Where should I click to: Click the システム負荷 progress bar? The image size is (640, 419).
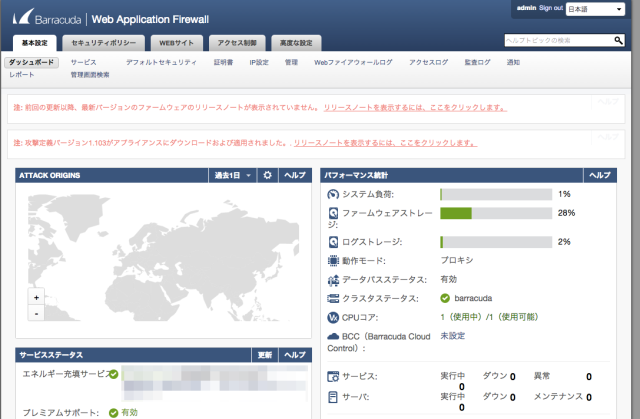click(x=496, y=194)
